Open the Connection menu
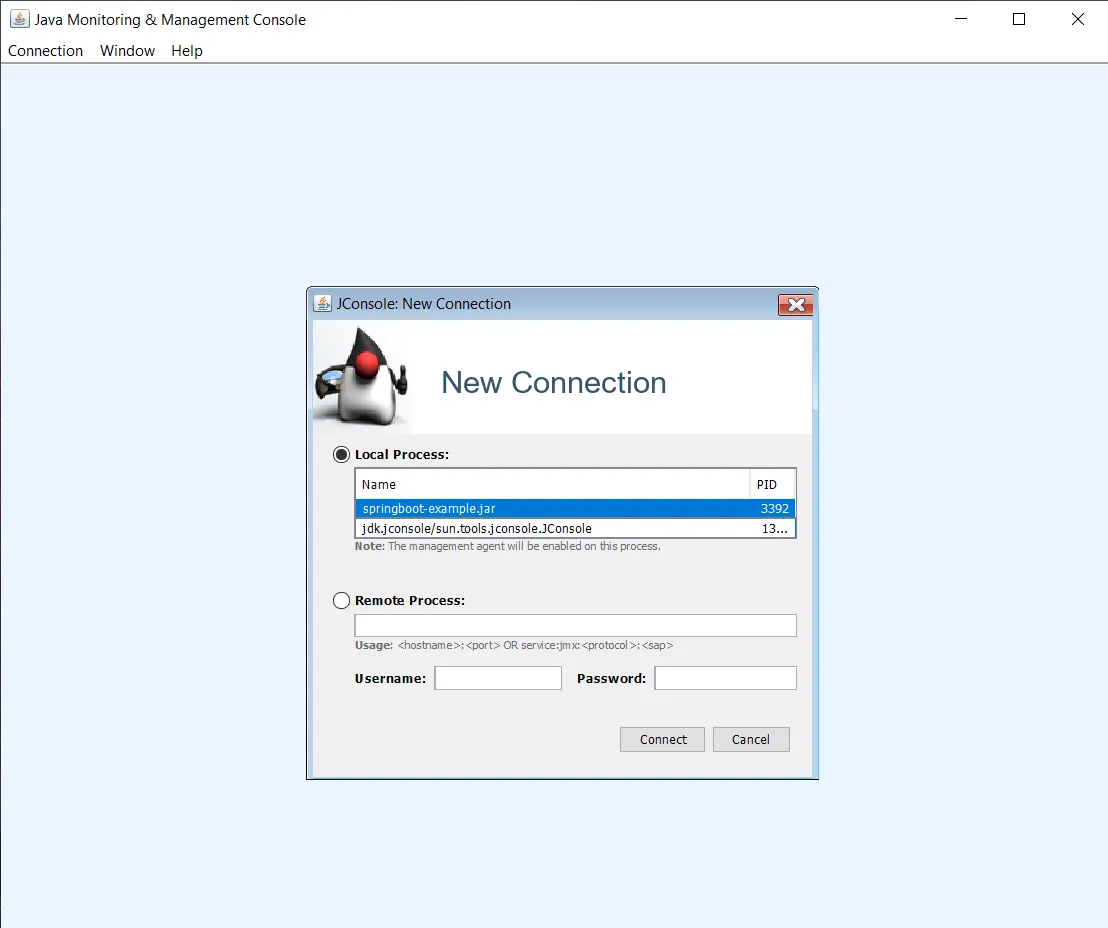 pos(45,51)
